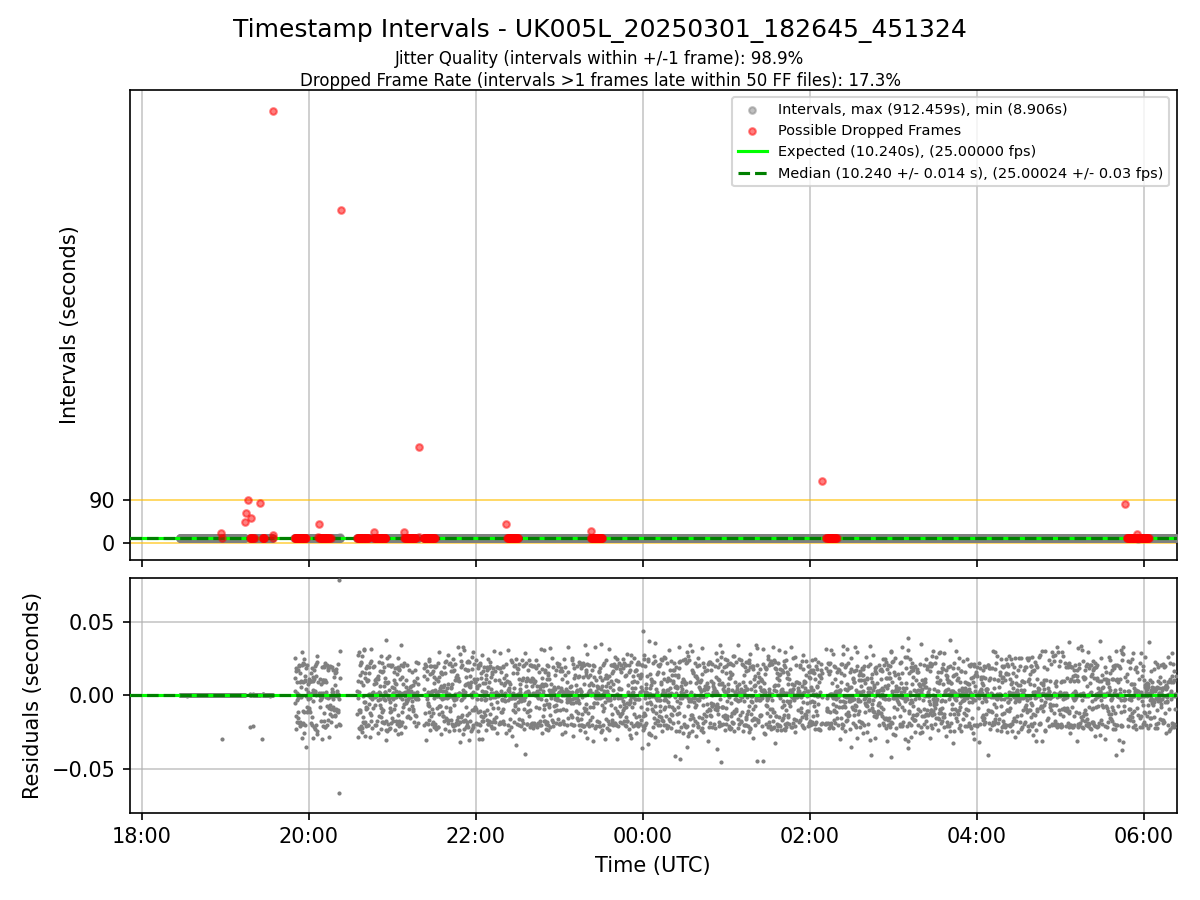Click the lowest grey residual outlier near 20:20
This screenshot has height=900, width=1200.
(x=339, y=793)
